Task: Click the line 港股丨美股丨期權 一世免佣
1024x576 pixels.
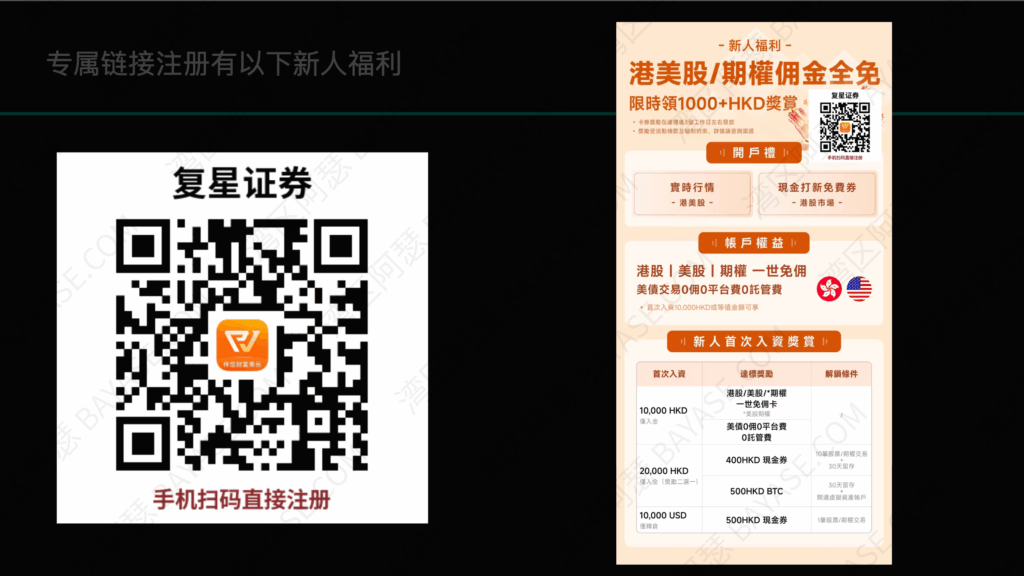Action: coord(722,271)
